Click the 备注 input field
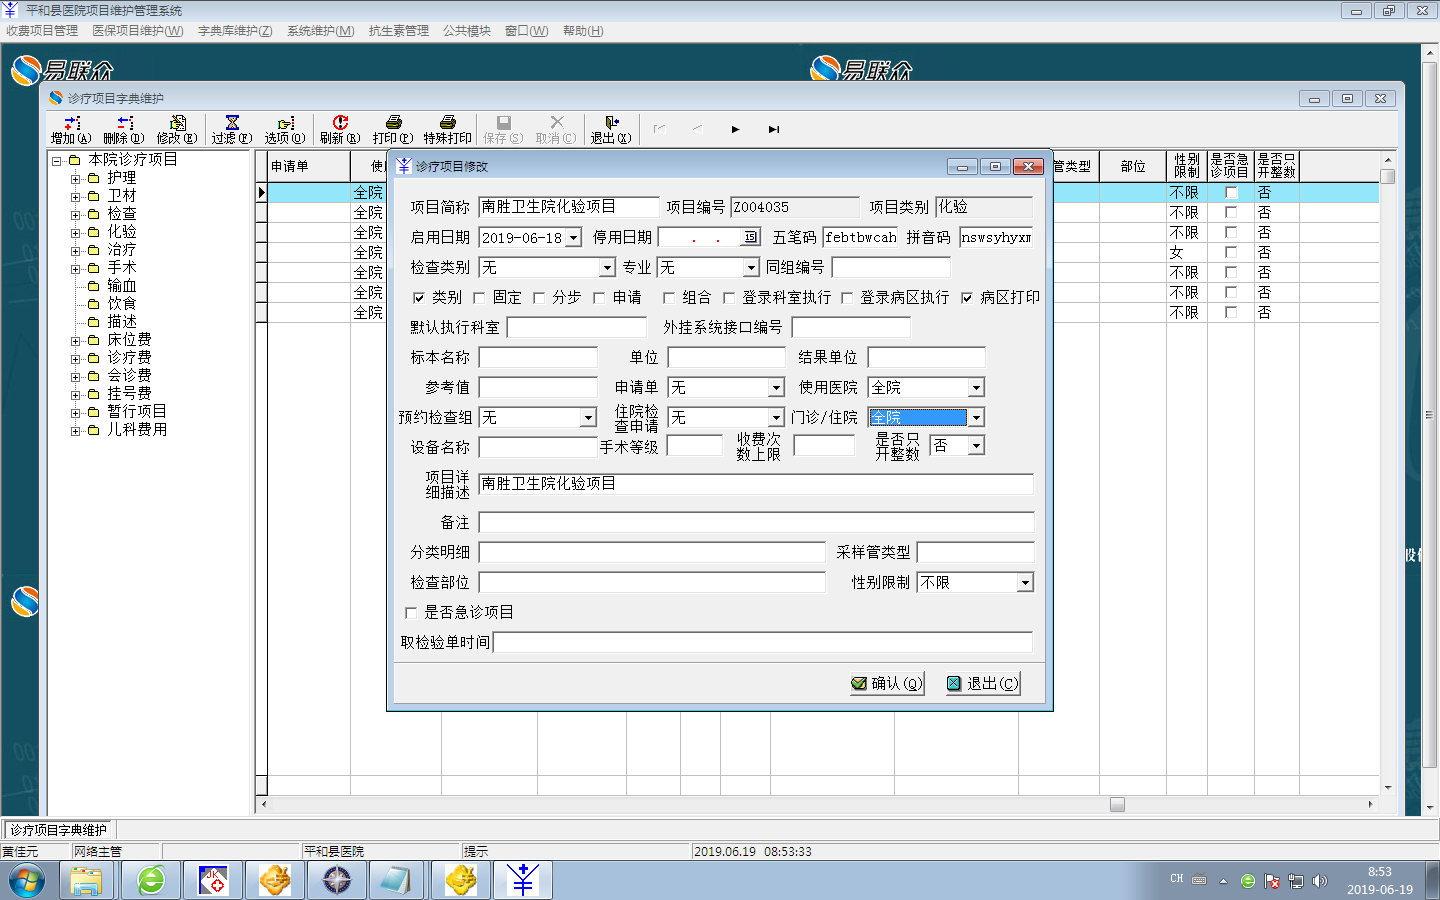Image resolution: width=1440 pixels, height=900 pixels. tap(756, 523)
